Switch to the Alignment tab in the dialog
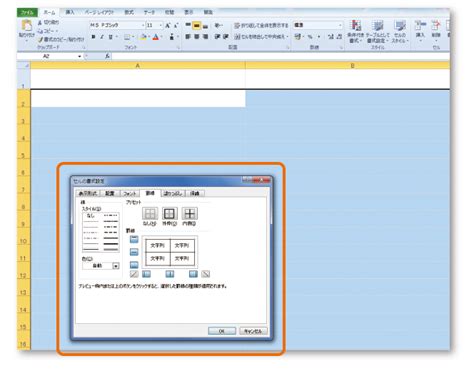474x371 pixels. click(110, 193)
